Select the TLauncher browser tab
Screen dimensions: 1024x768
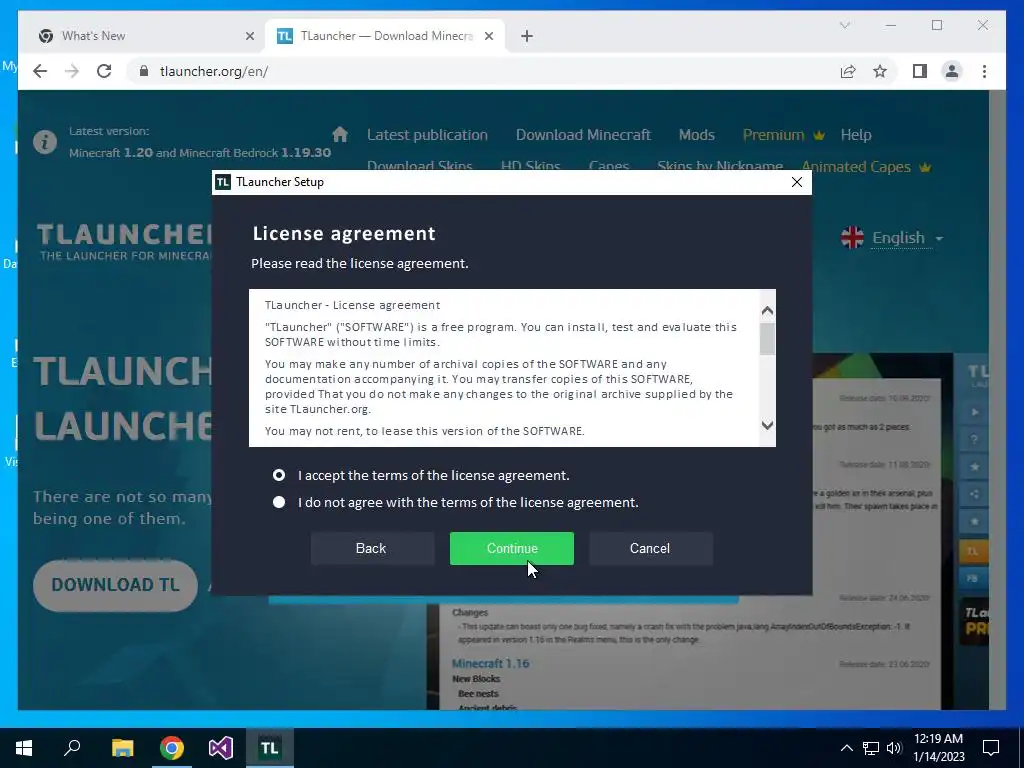click(386, 36)
